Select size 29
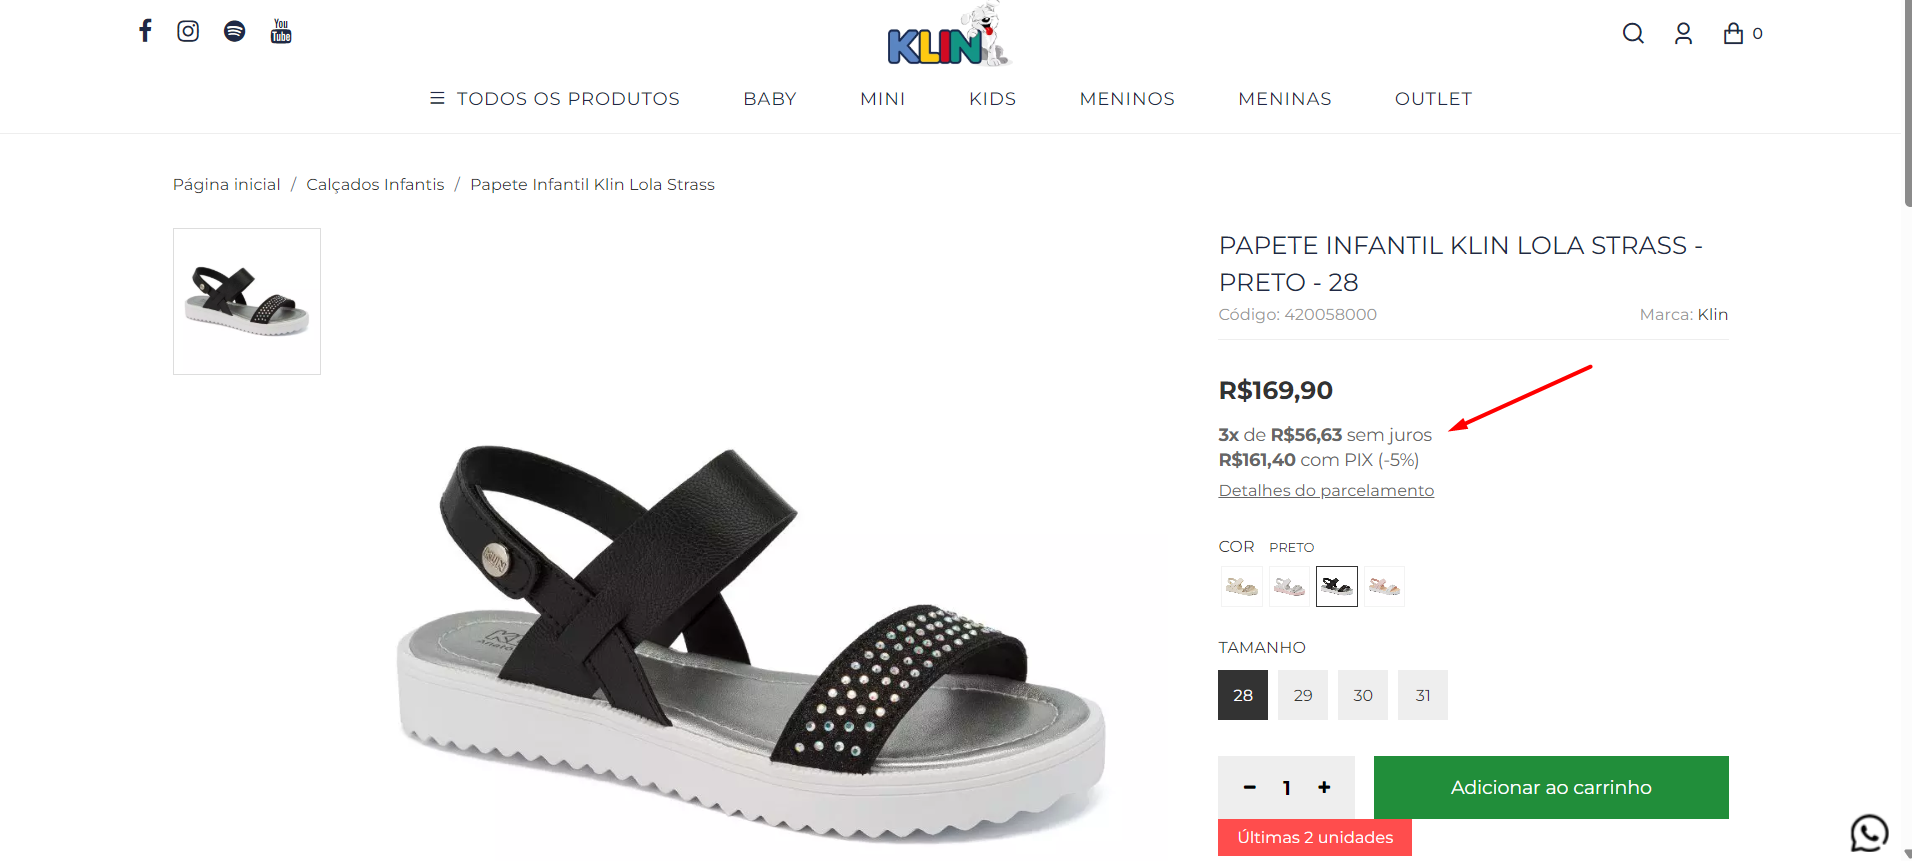The width and height of the screenshot is (1912, 861). [x=1302, y=694]
